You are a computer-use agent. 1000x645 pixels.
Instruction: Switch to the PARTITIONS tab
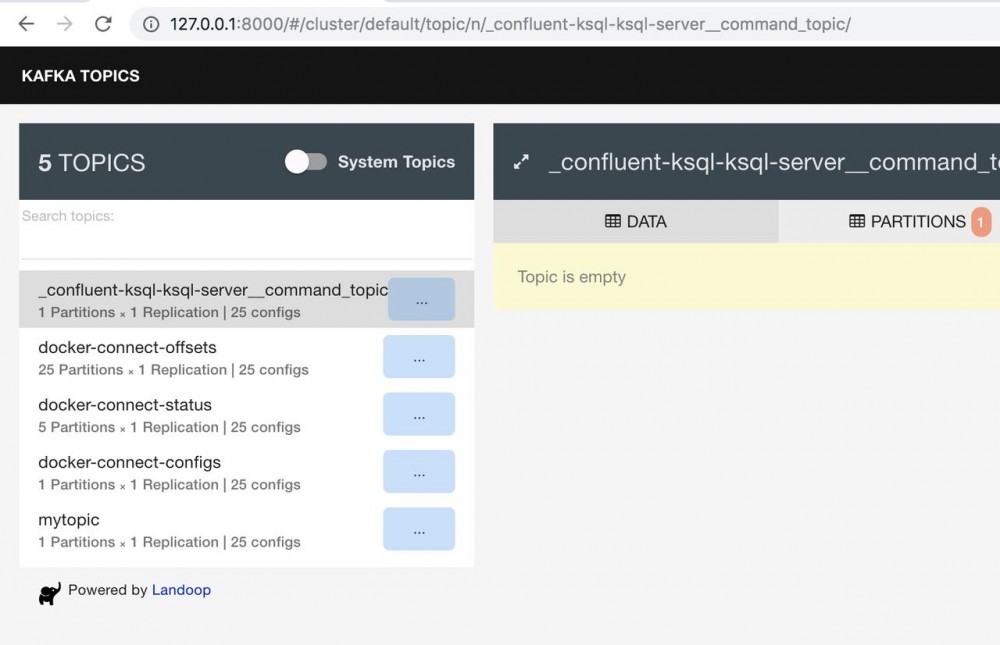(x=907, y=222)
